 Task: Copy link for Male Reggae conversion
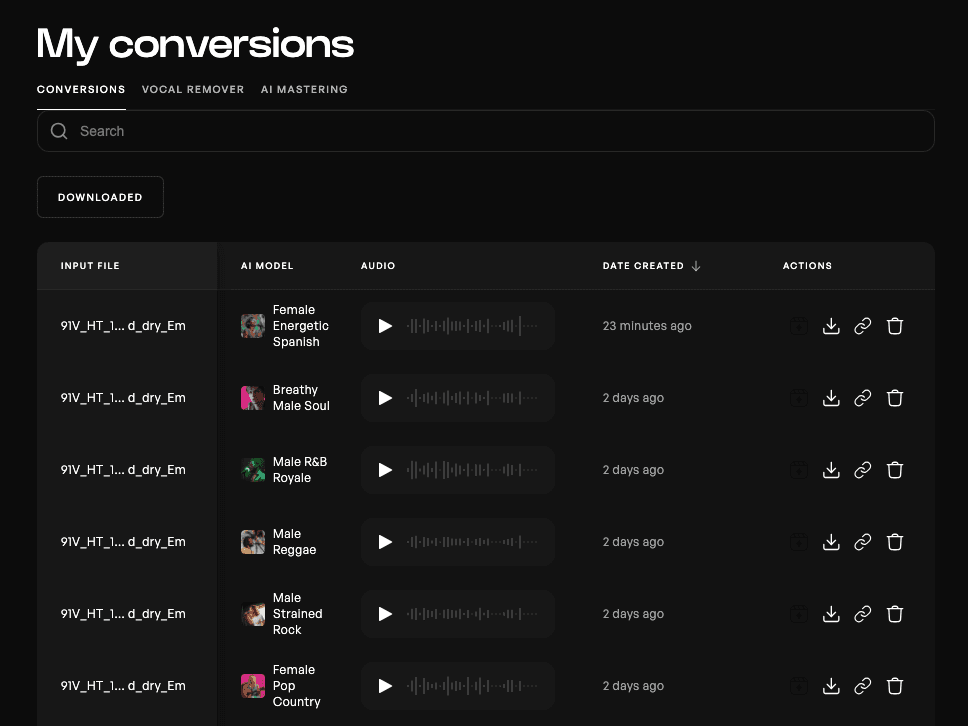click(862, 542)
